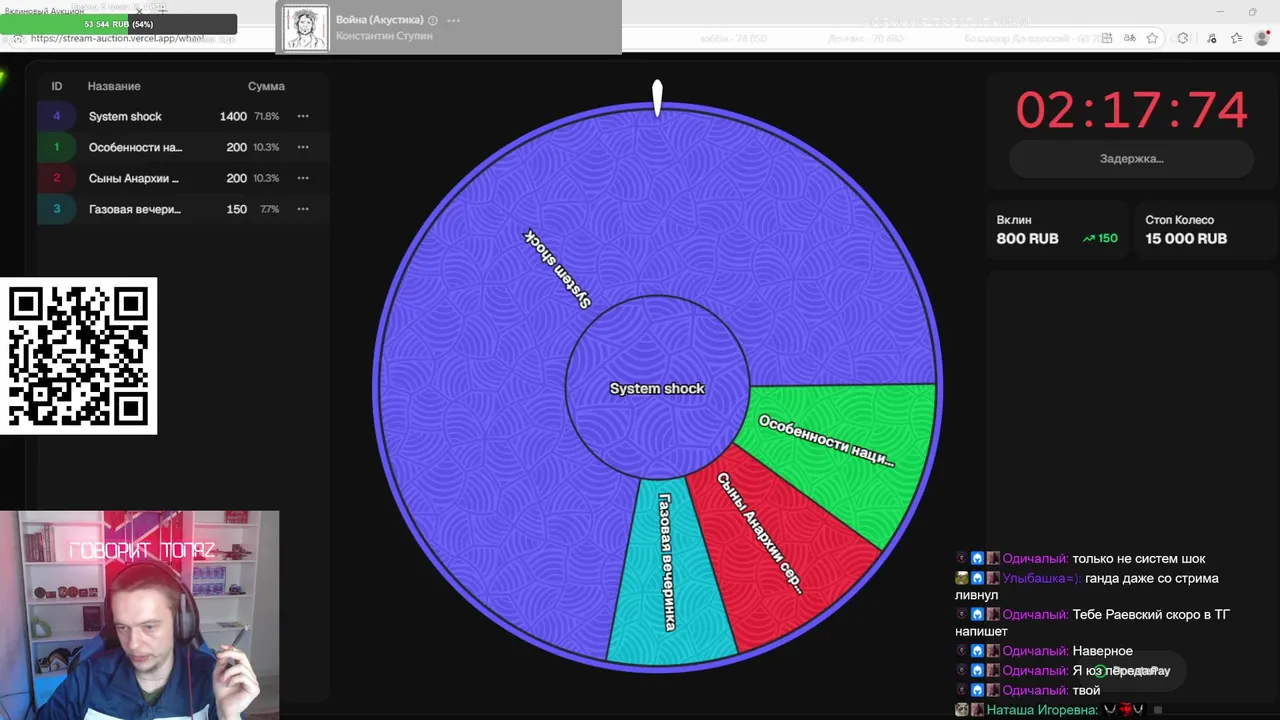Open browser profile avatar icon
The width and height of the screenshot is (1280, 720).
(1263, 38)
